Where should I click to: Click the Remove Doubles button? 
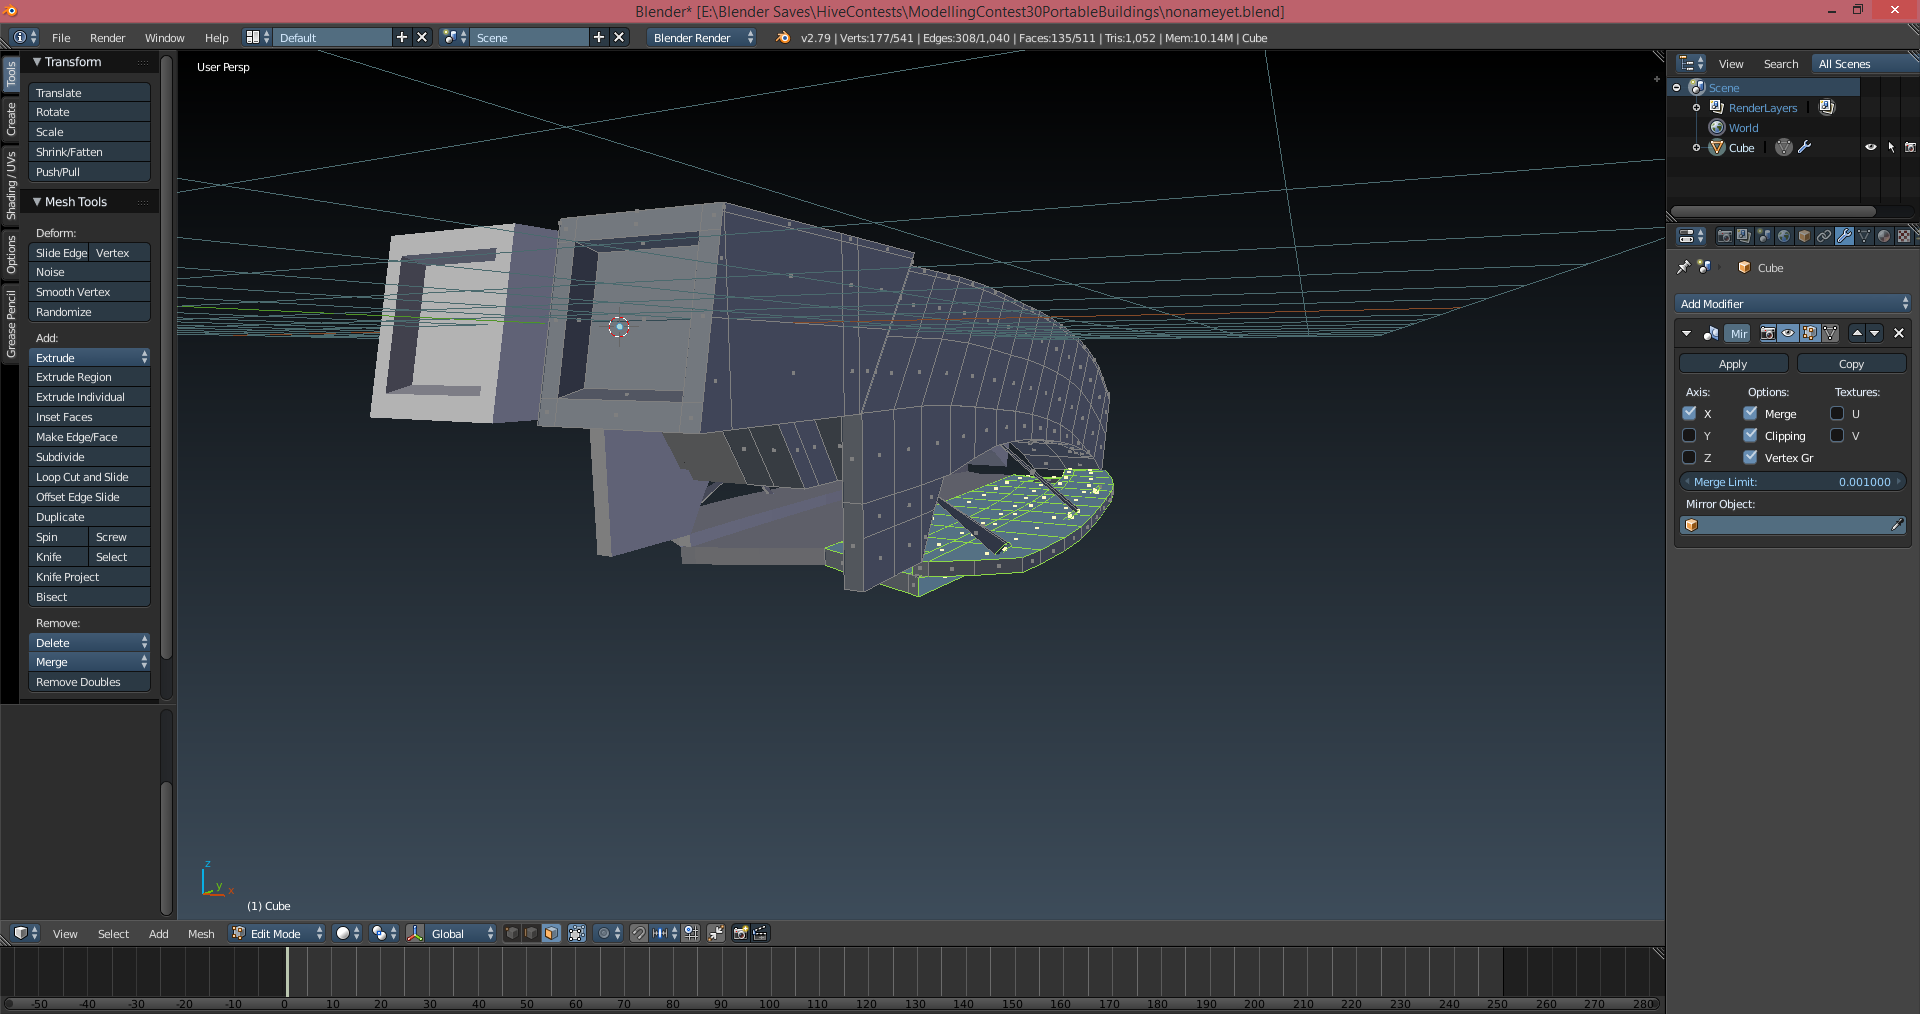pyautogui.click(x=90, y=682)
